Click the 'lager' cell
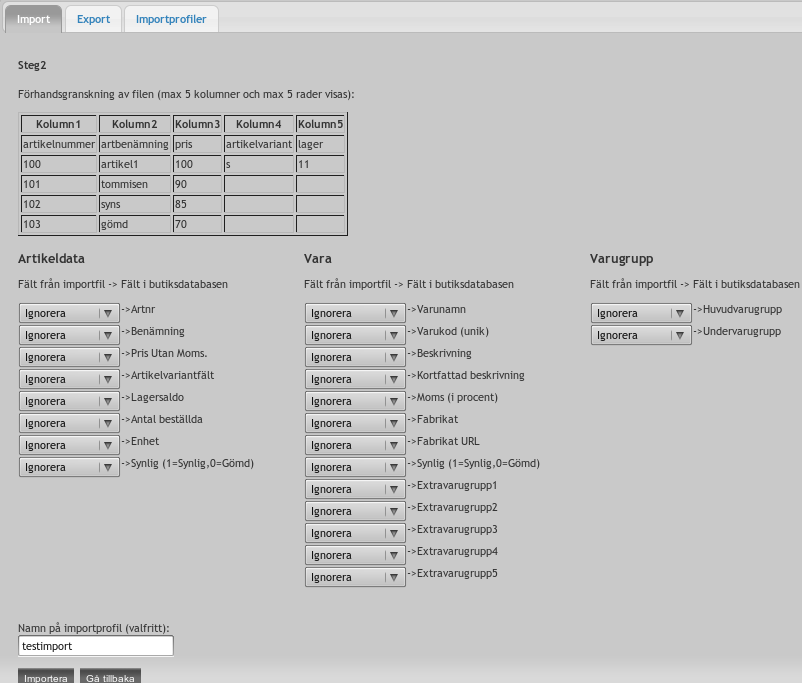The image size is (802, 683). point(320,144)
